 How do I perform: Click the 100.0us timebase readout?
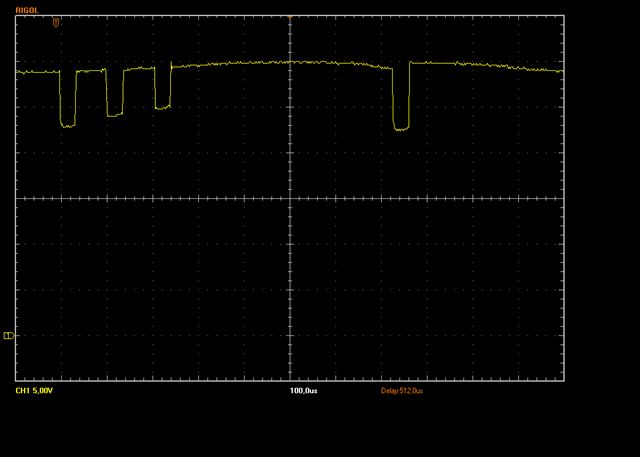303,390
